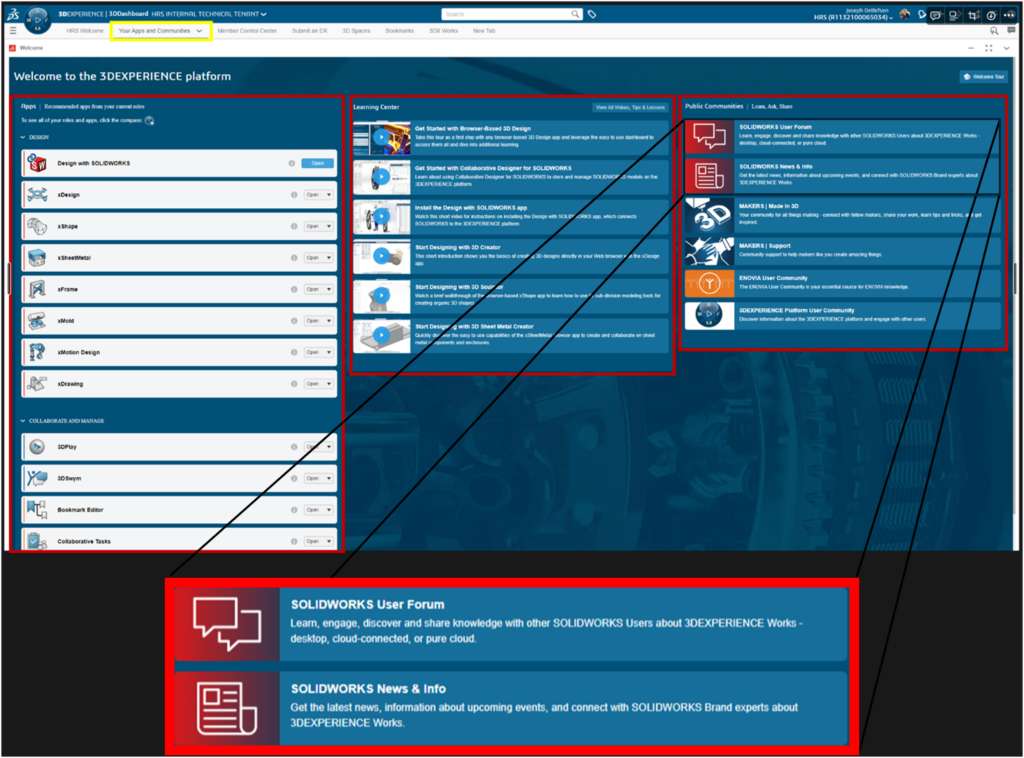Click the SOLIDWORKS User Forum community icon
The image size is (1024, 758).
[709, 136]
